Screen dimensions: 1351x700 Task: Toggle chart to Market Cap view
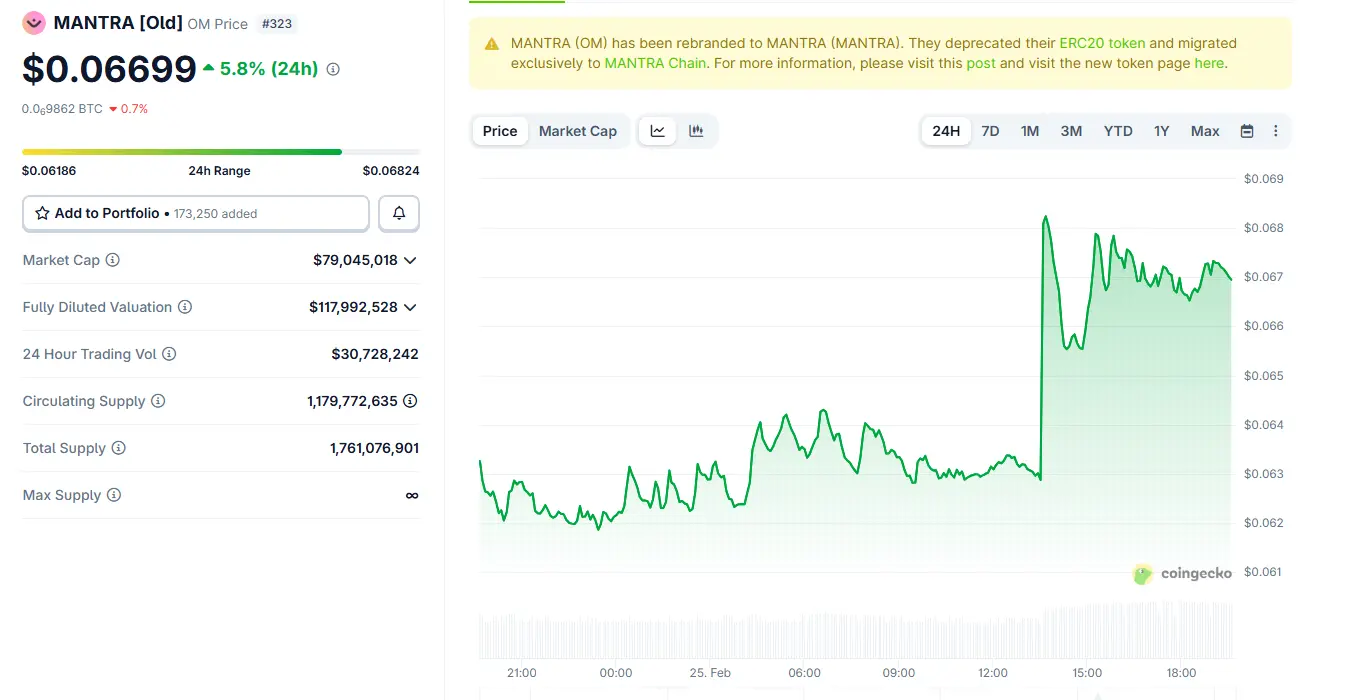pyautogui.click(x=577, y=131)
